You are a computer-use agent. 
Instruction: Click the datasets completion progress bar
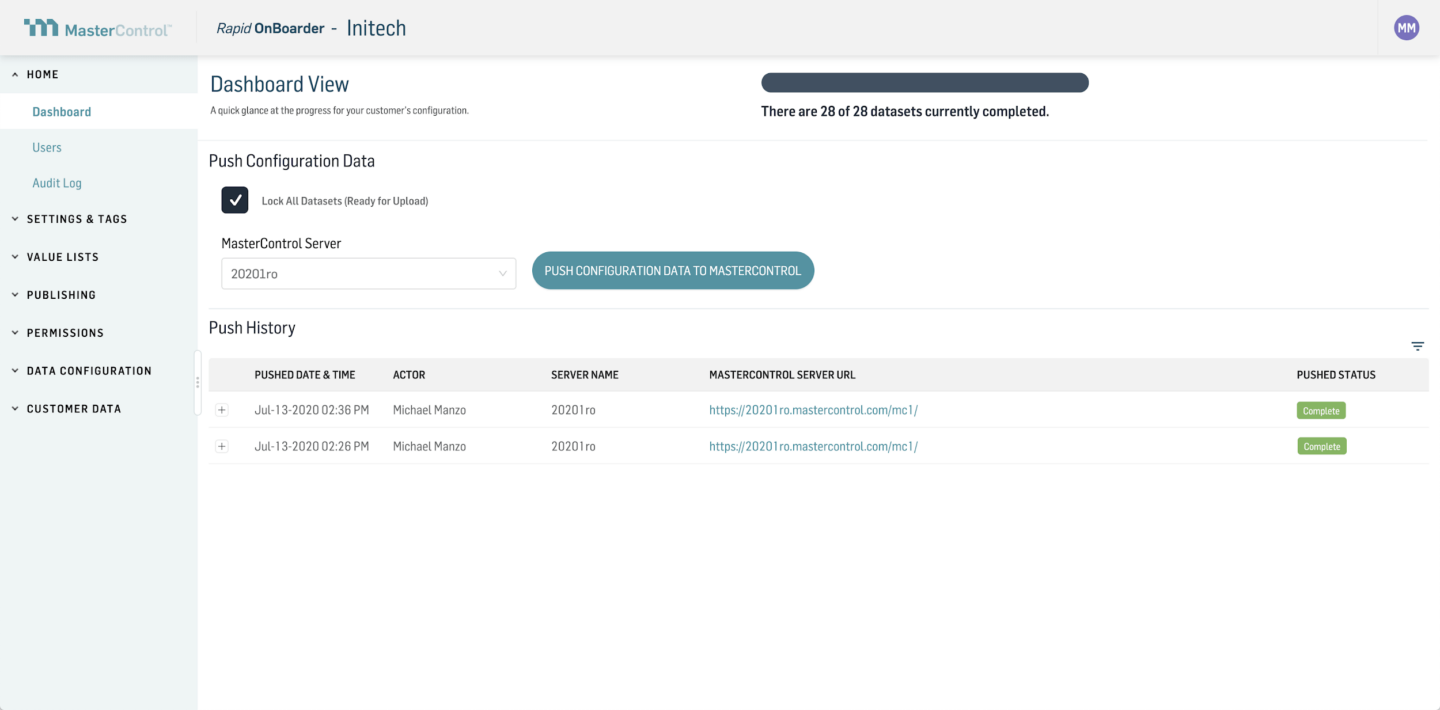(924, 82)
